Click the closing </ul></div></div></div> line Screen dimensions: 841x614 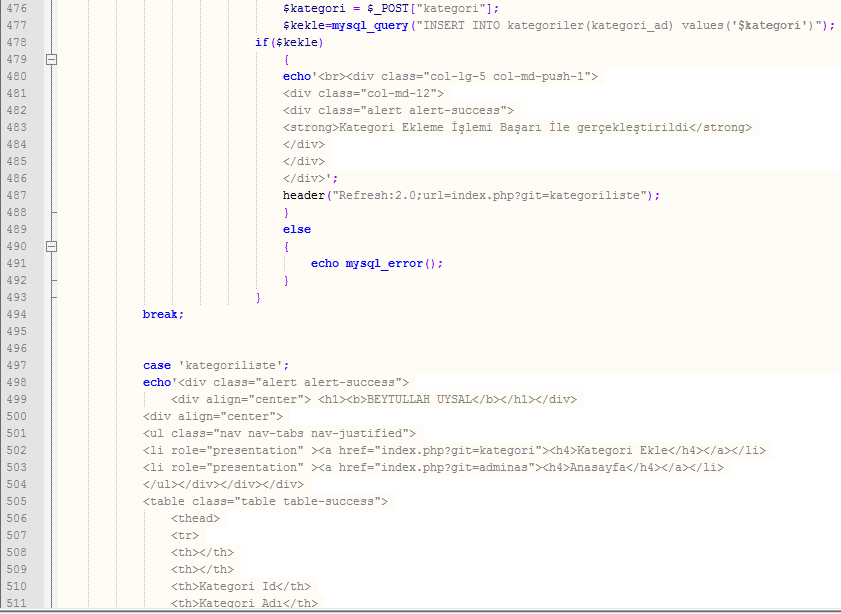click(223, 484)
